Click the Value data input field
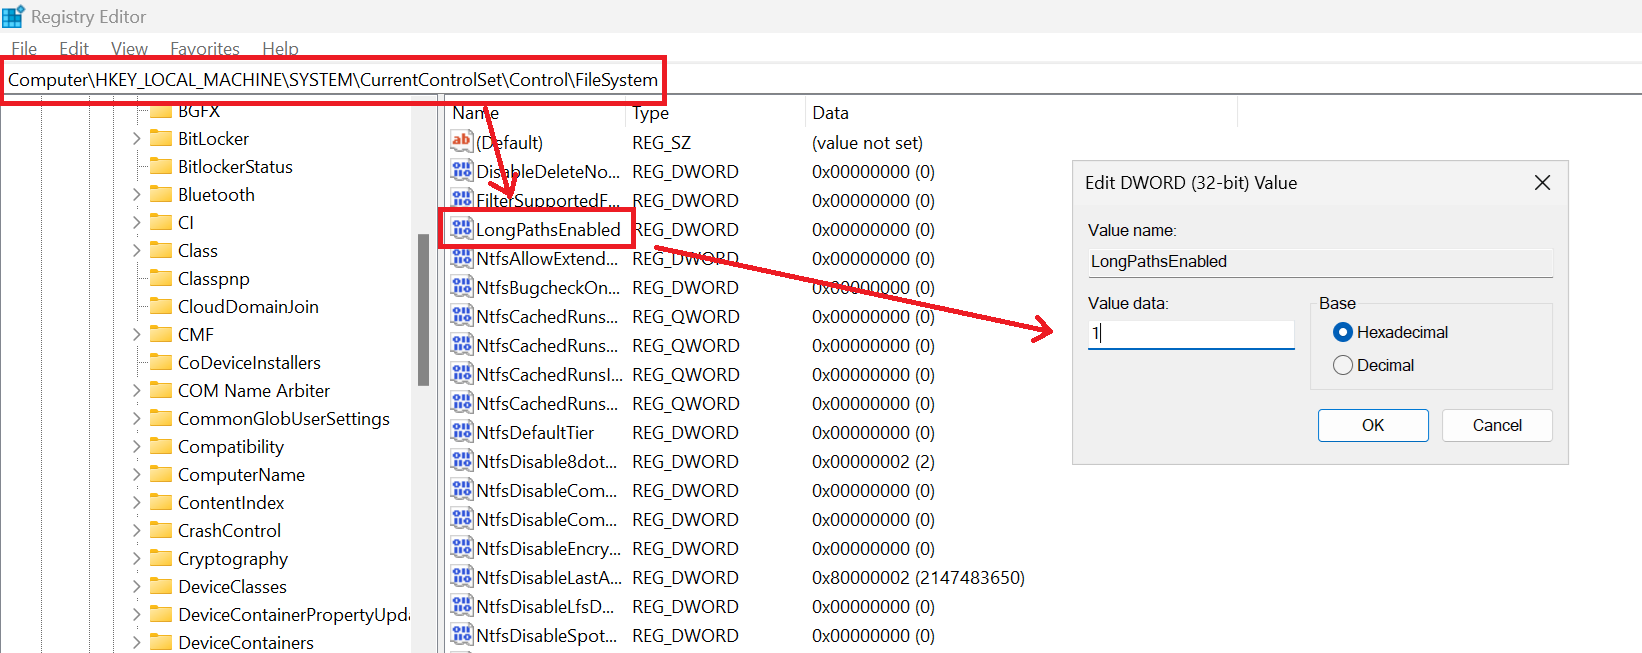1642x653 pixels. pos(1191,334)
